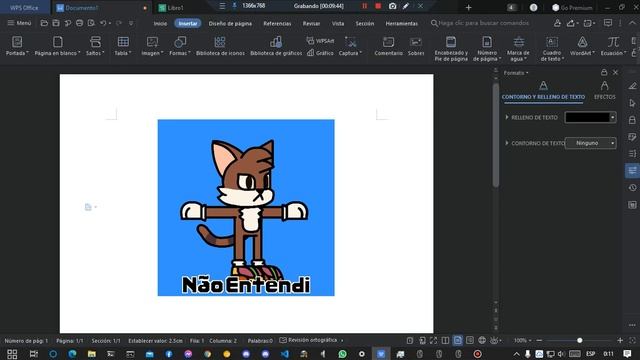Open the Captura screenshot tool
This screenshot has width=640, height=360.
[350, 46]
